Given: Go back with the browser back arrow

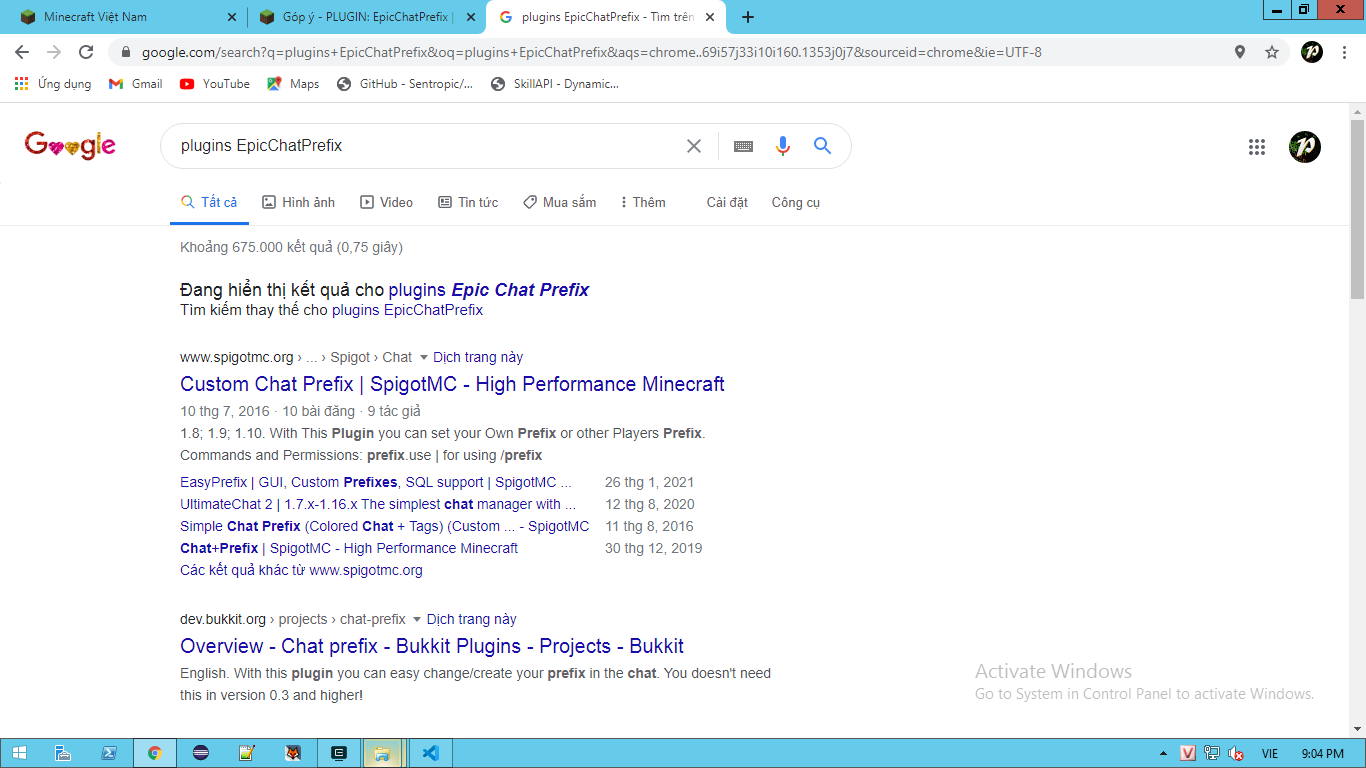Looking at the screenshot, I should (x=22, y=52).
